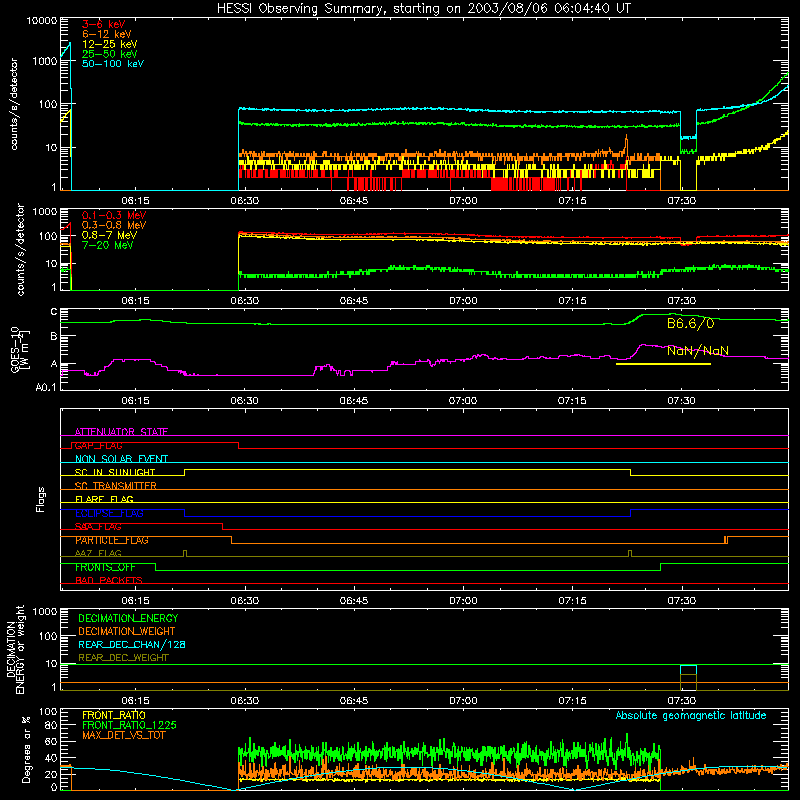Screen dimensions: 800x800
Task: Click the REAR_DEC_CHAN/128 legend label
Action: tap(132, 644)
